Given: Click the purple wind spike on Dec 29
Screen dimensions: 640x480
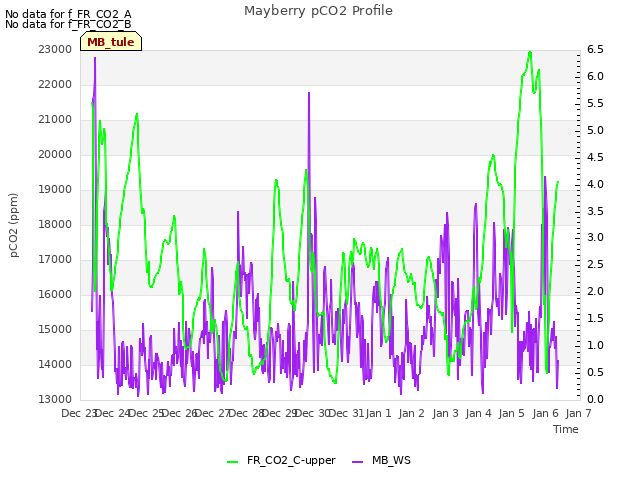Looking at the screenshot, I should point(309,93).
